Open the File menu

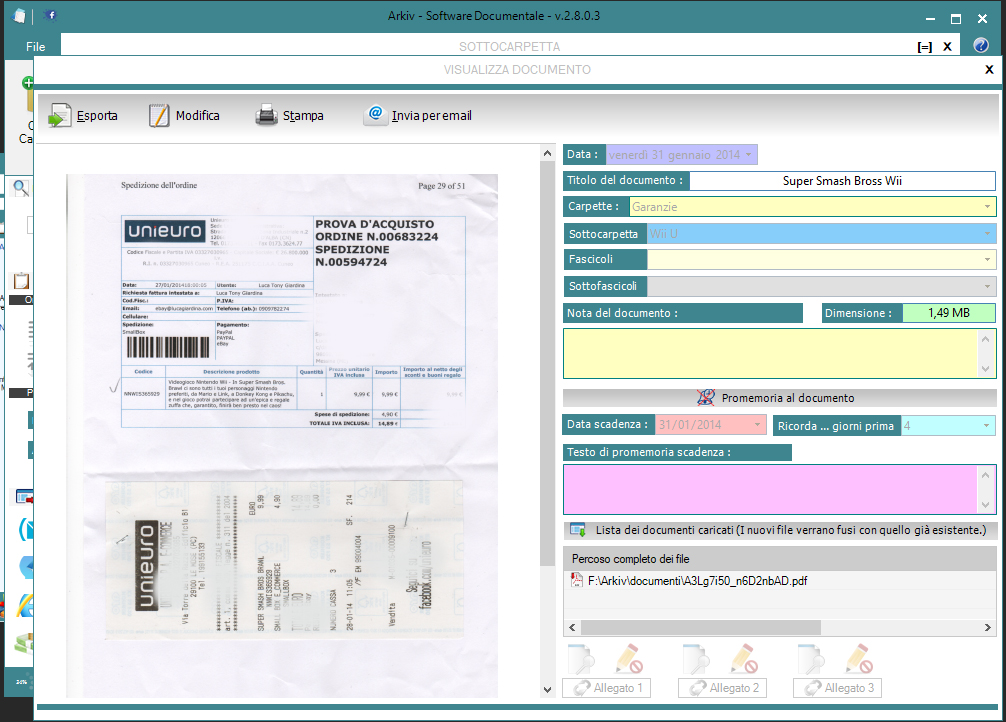tap(35, 46)
